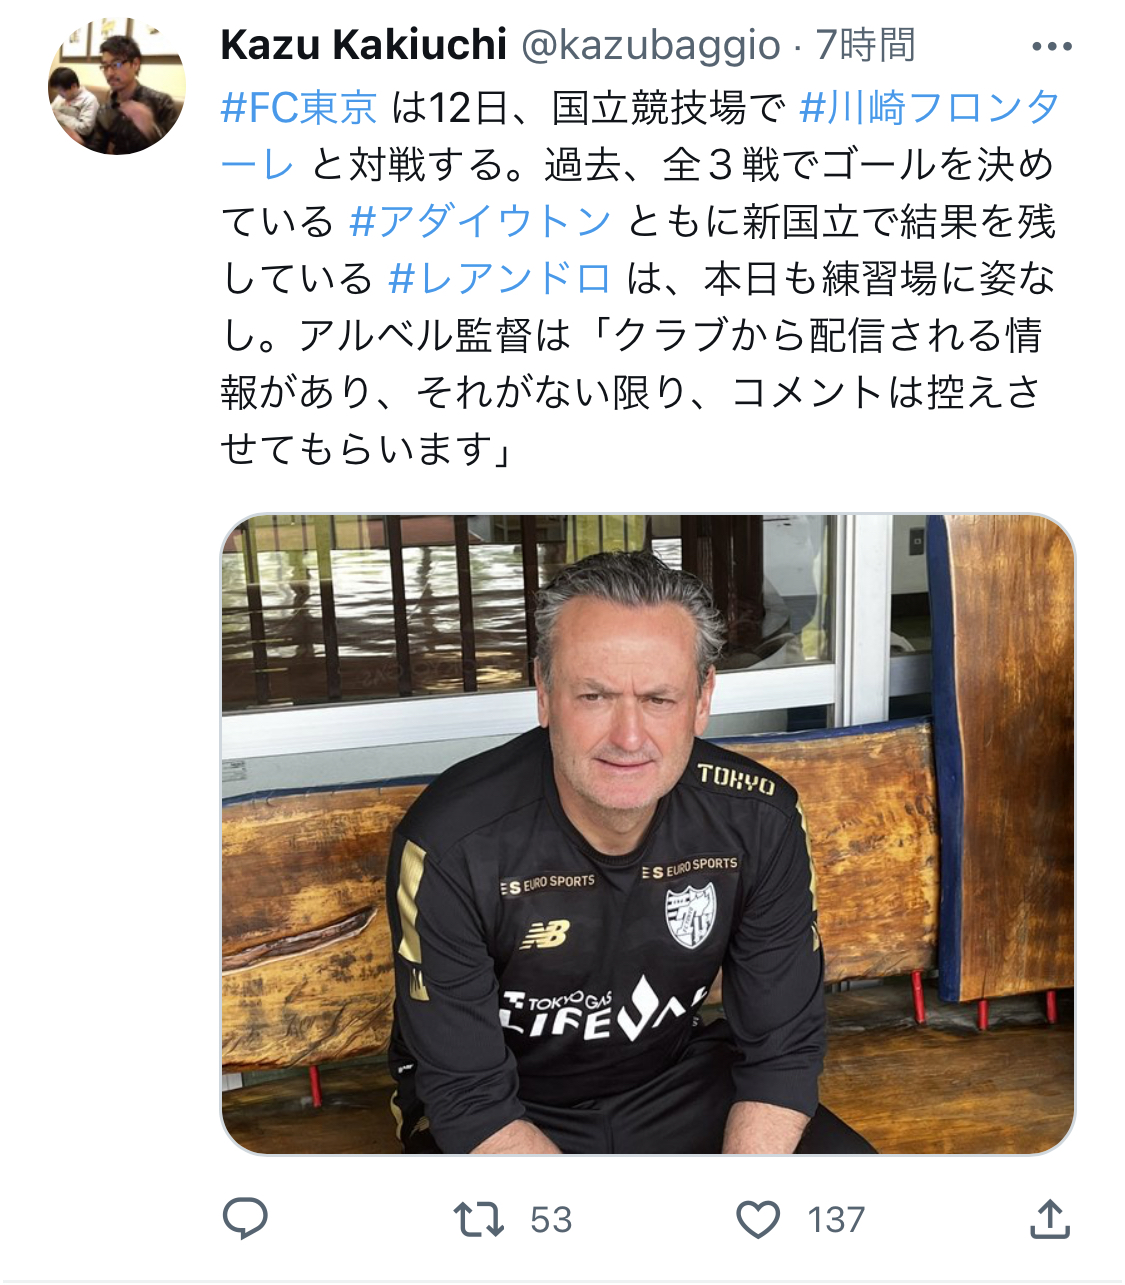Click the tweet body text to expand
Image resolution: width=1125 pixels, height=1285 pixels.
tap(640, 278)
